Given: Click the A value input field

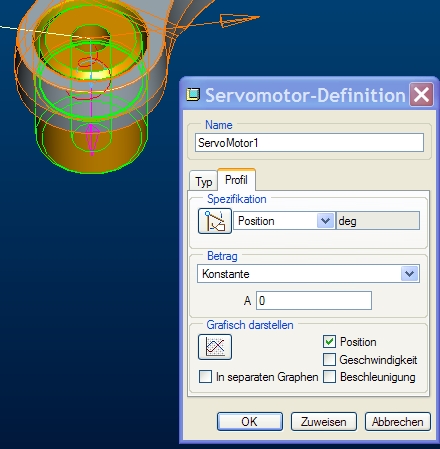Looking at the screenshot, I should coord(314,300).
